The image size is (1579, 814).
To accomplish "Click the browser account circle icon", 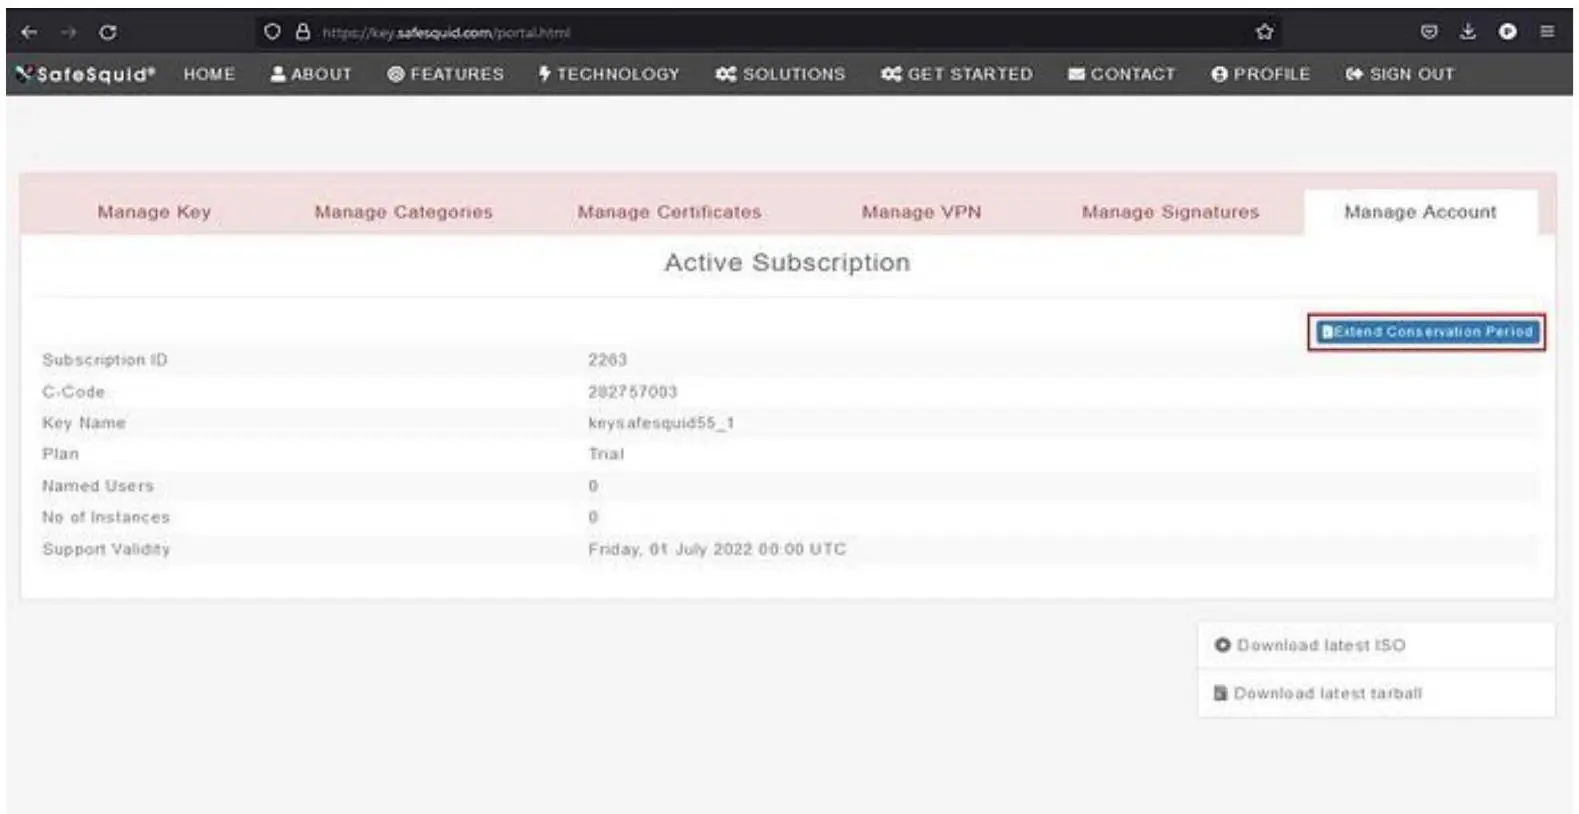I will [1507, 32].
